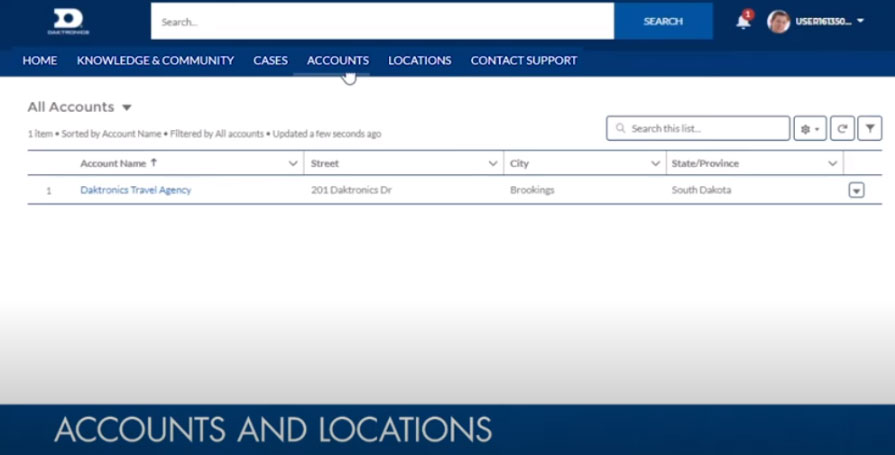Expand Street column options
The image size is (895, 455).
493,163
